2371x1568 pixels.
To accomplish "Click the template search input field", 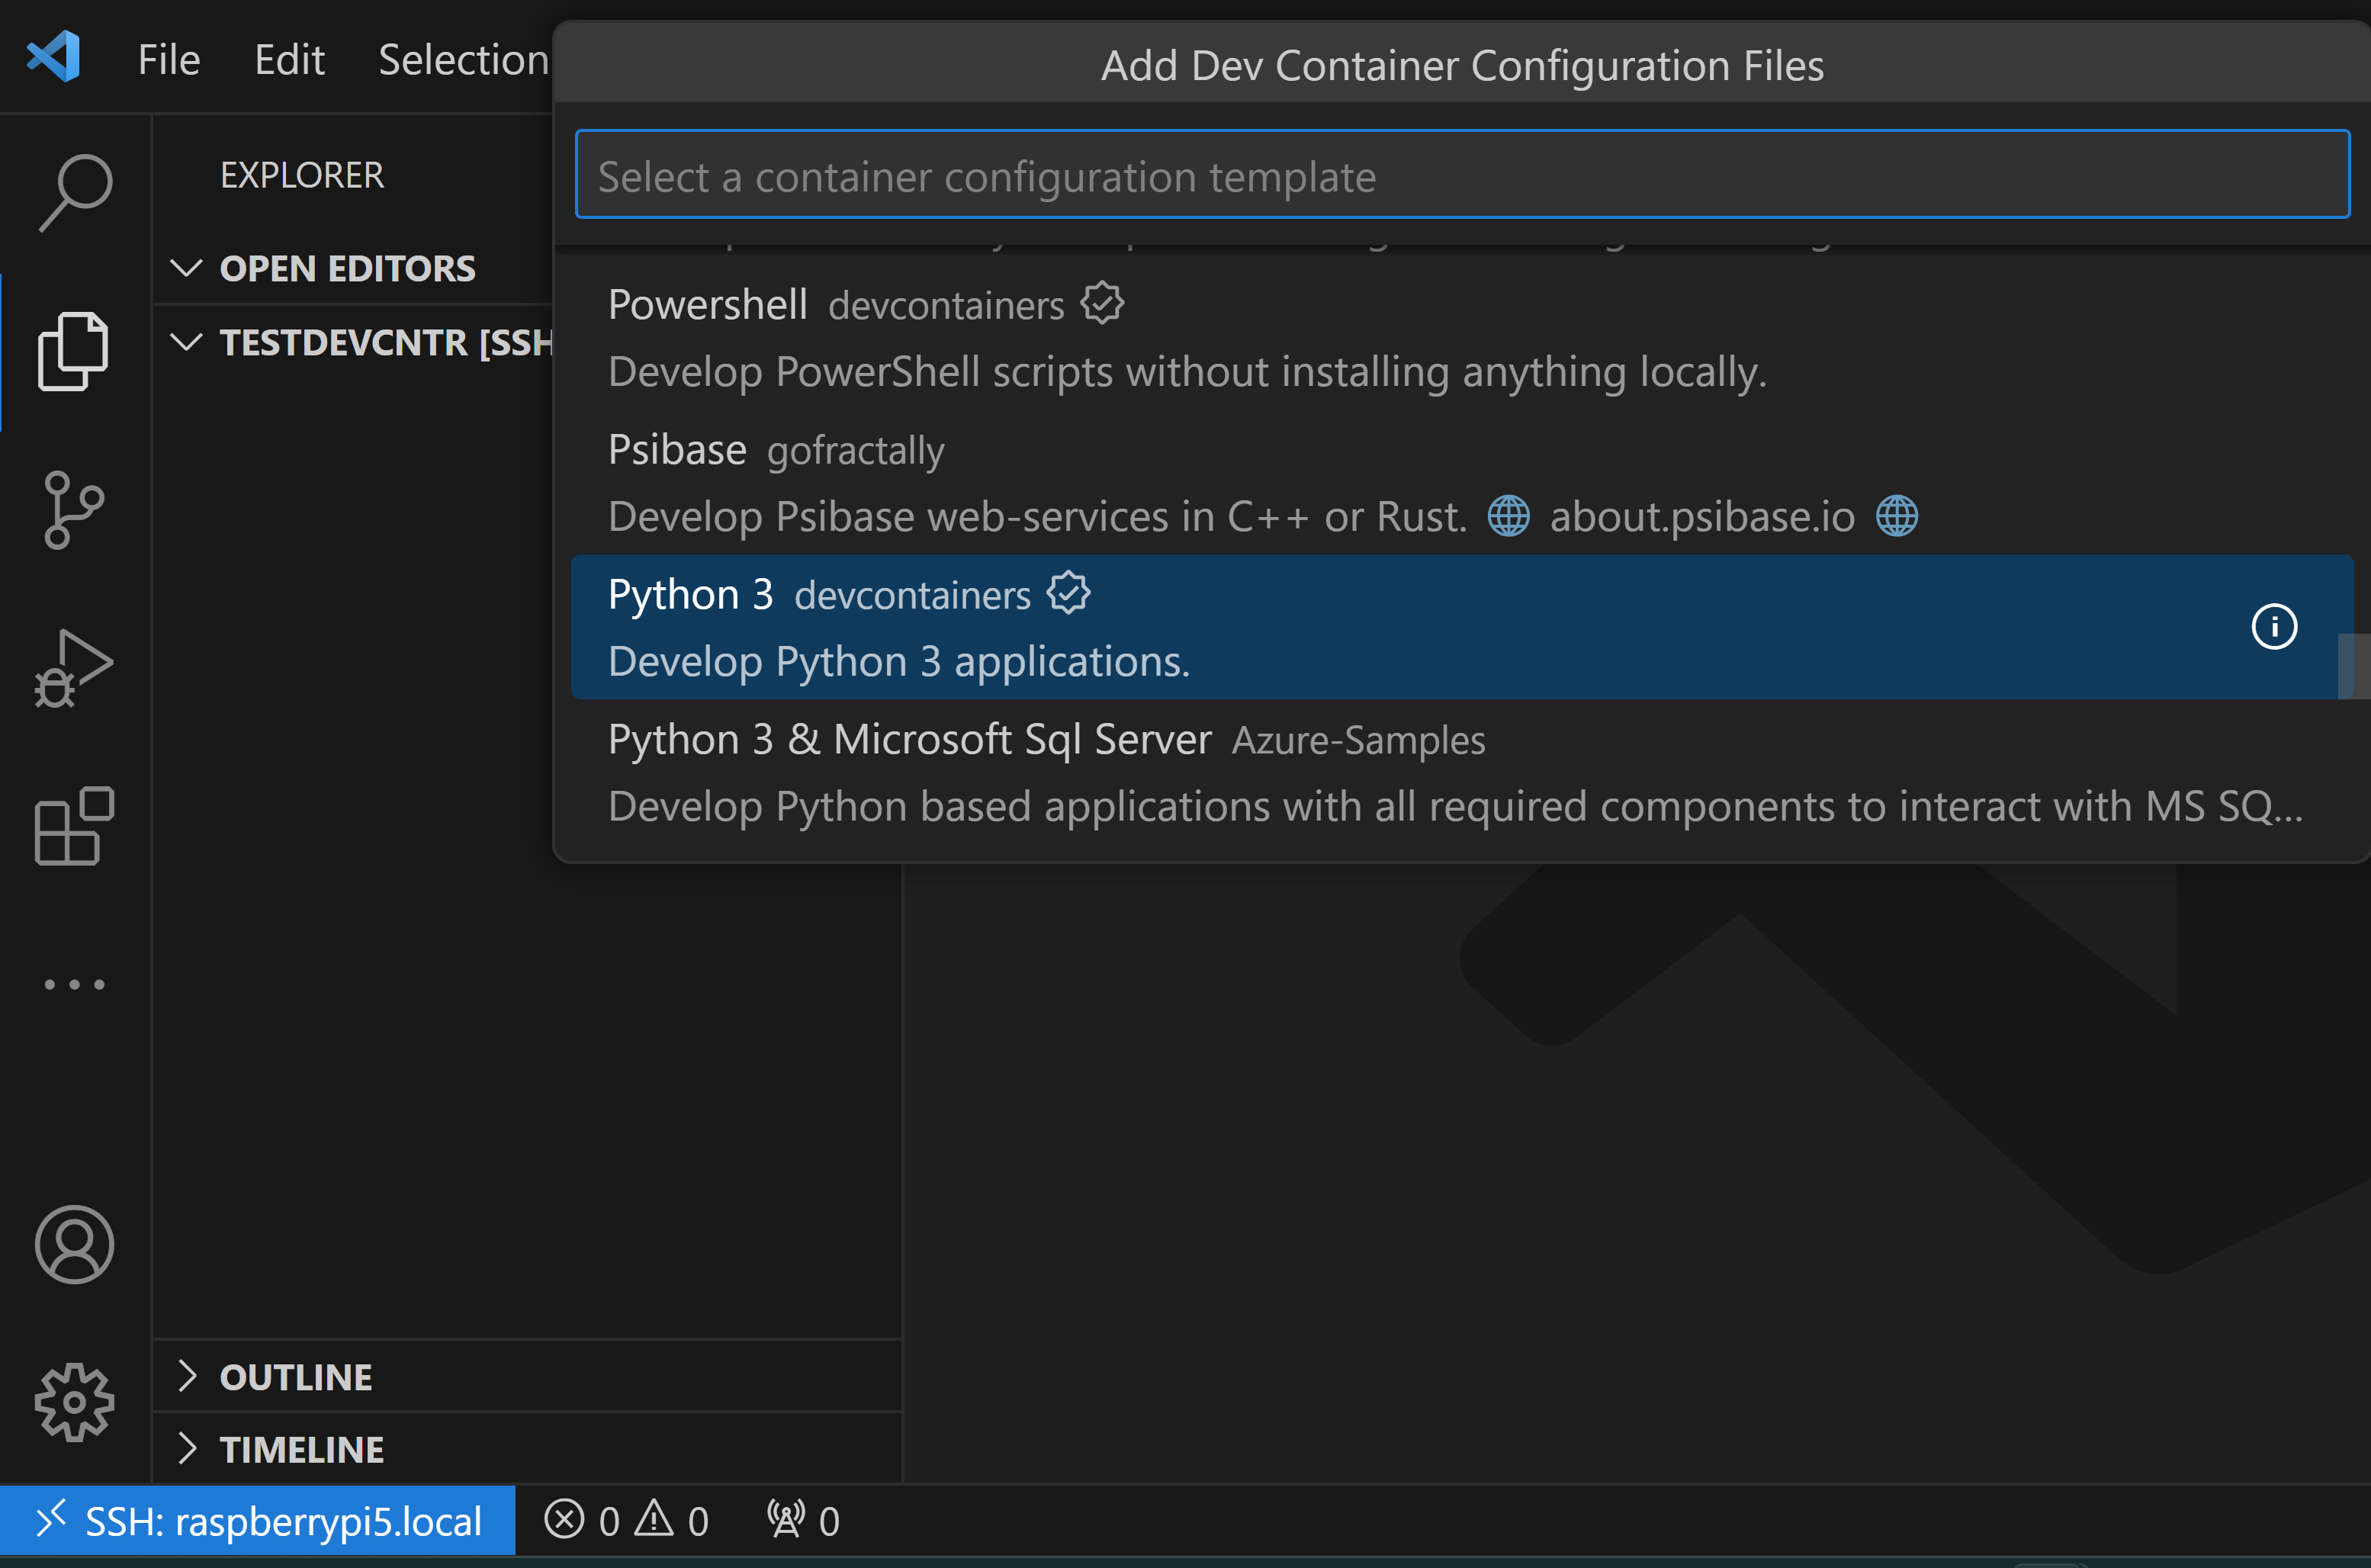I will [x=1462, y=174].
